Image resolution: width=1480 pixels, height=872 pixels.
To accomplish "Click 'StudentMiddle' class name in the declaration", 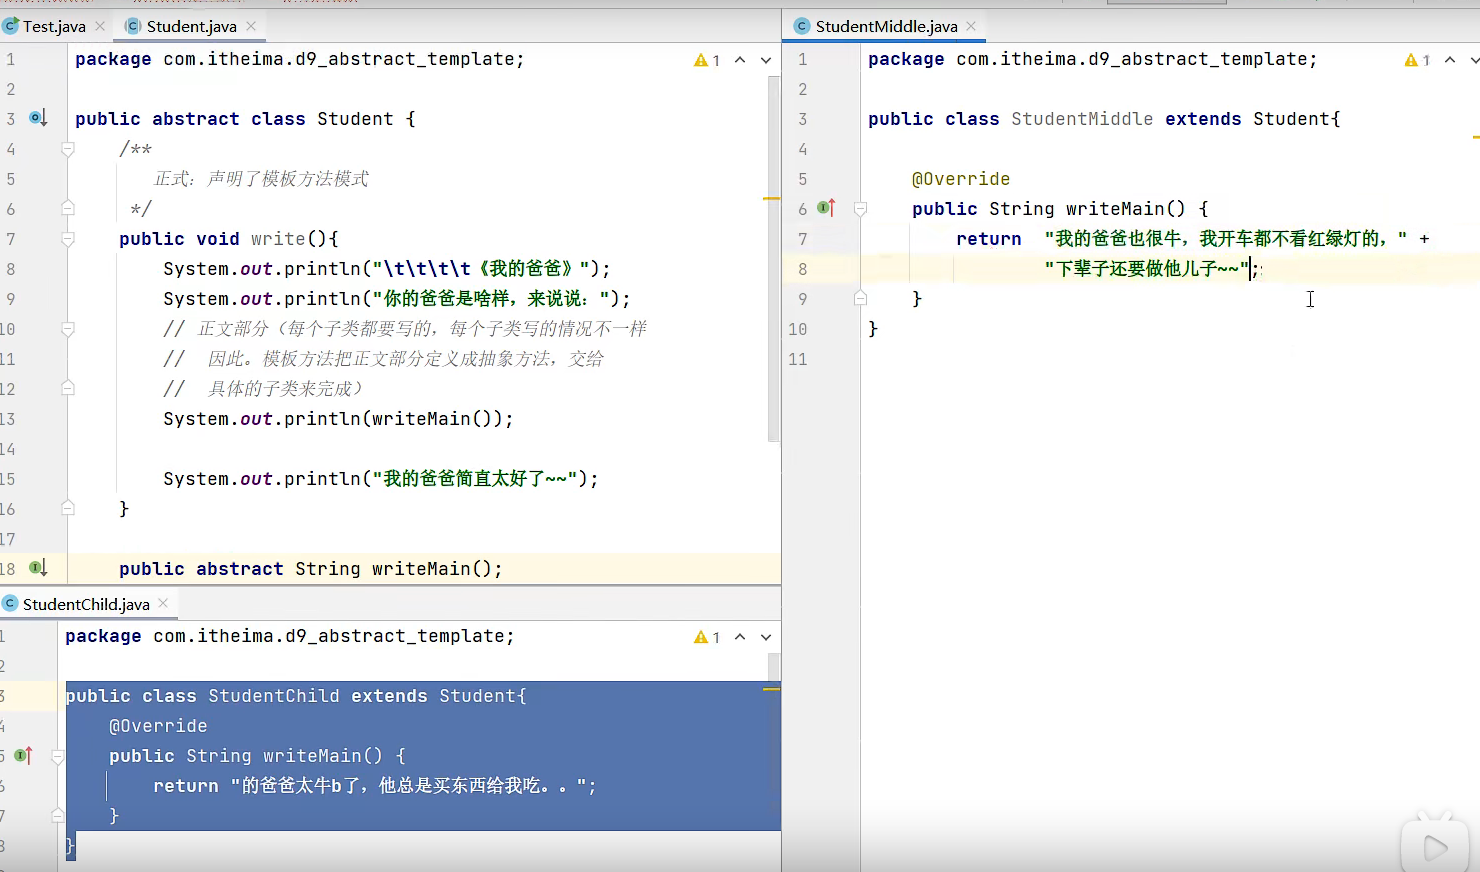I will 1082,119.
